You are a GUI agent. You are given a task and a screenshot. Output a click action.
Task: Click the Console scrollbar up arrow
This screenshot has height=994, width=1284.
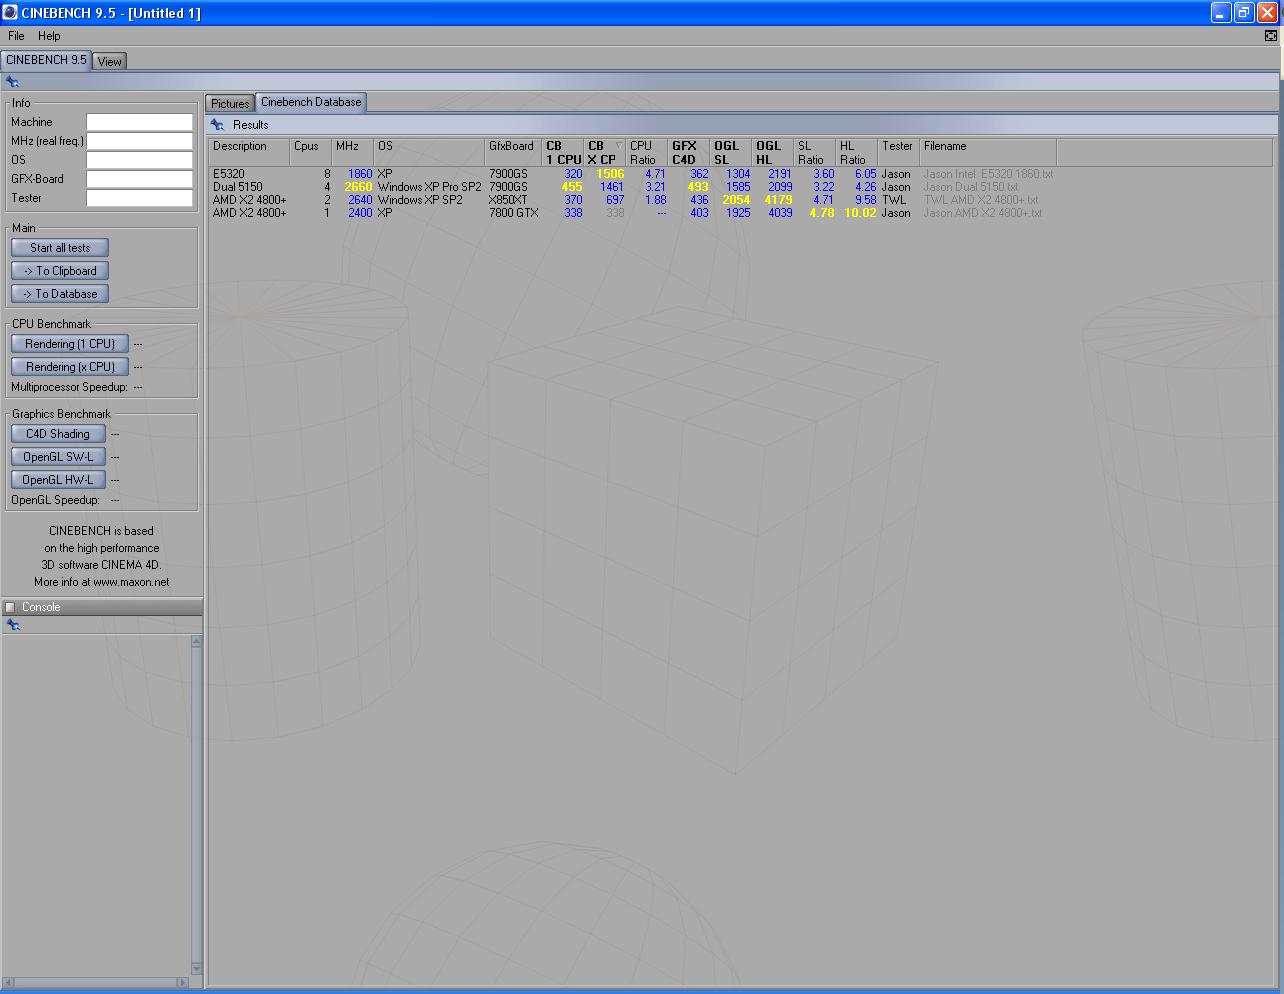196,642
